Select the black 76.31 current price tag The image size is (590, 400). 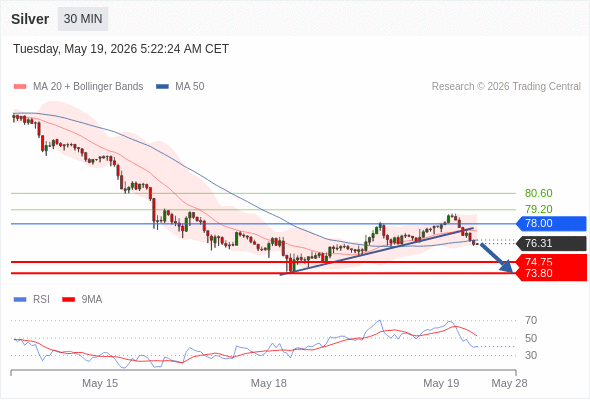552,243
